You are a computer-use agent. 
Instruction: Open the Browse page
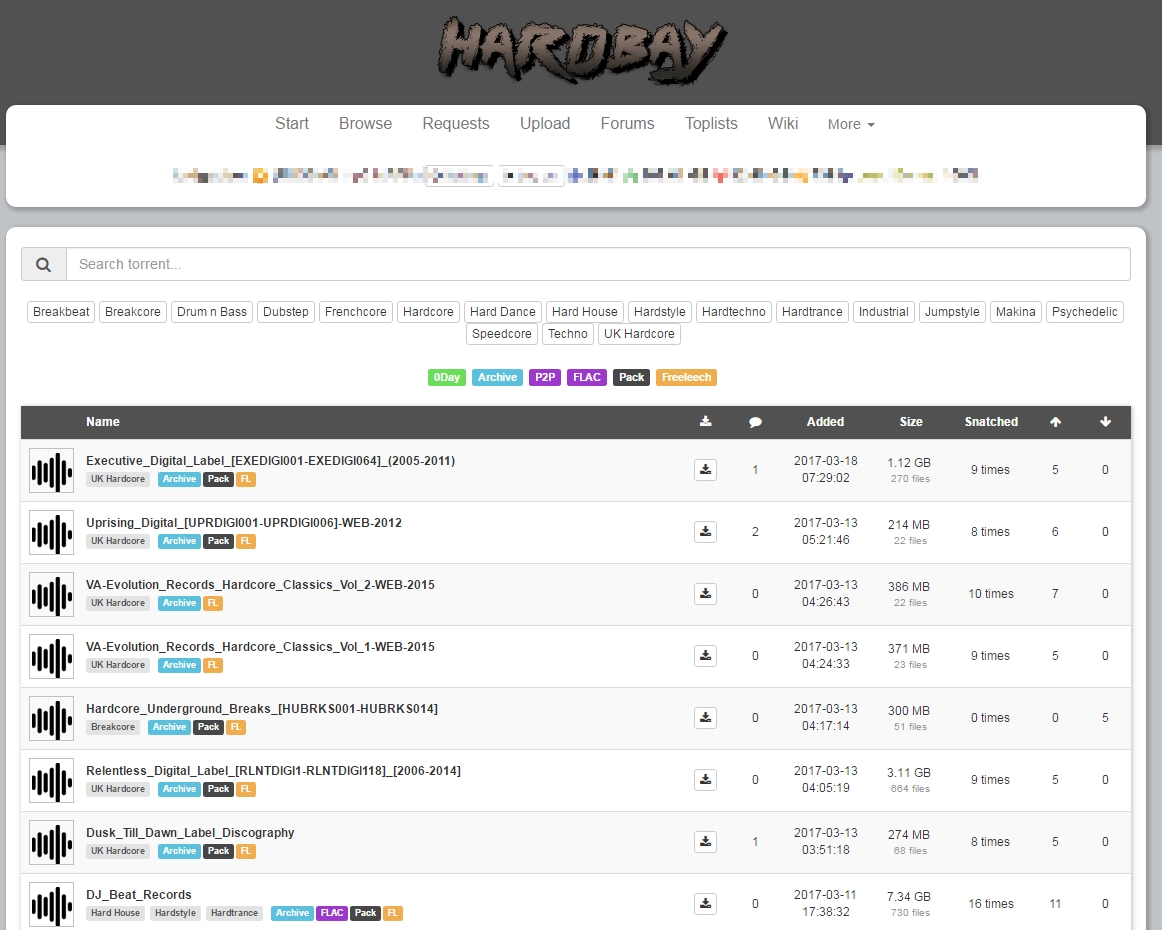coord(365,124)
